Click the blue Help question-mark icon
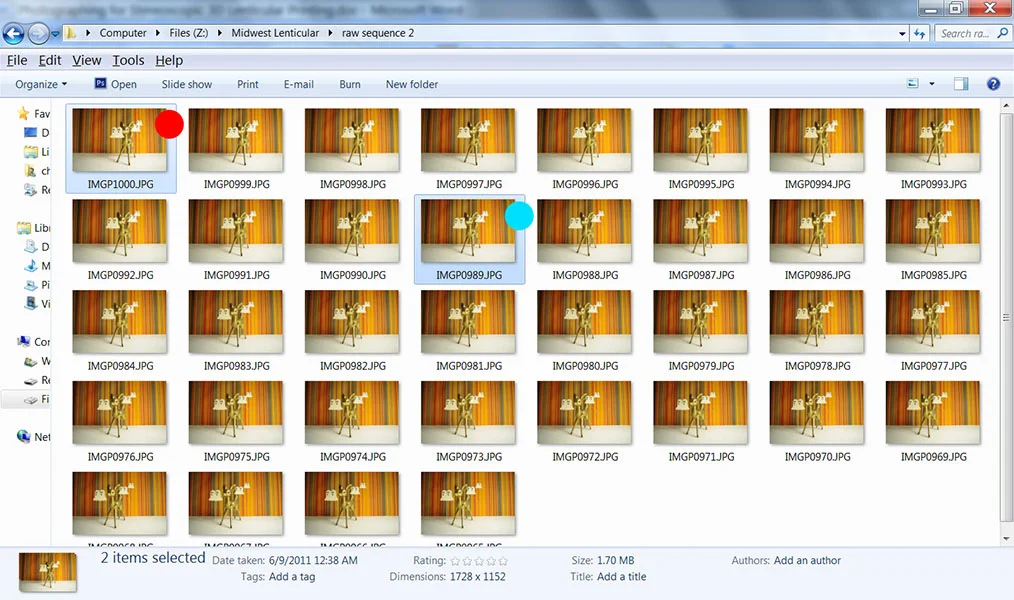Viewport: 1014px width, 600px height. (993, 84)
